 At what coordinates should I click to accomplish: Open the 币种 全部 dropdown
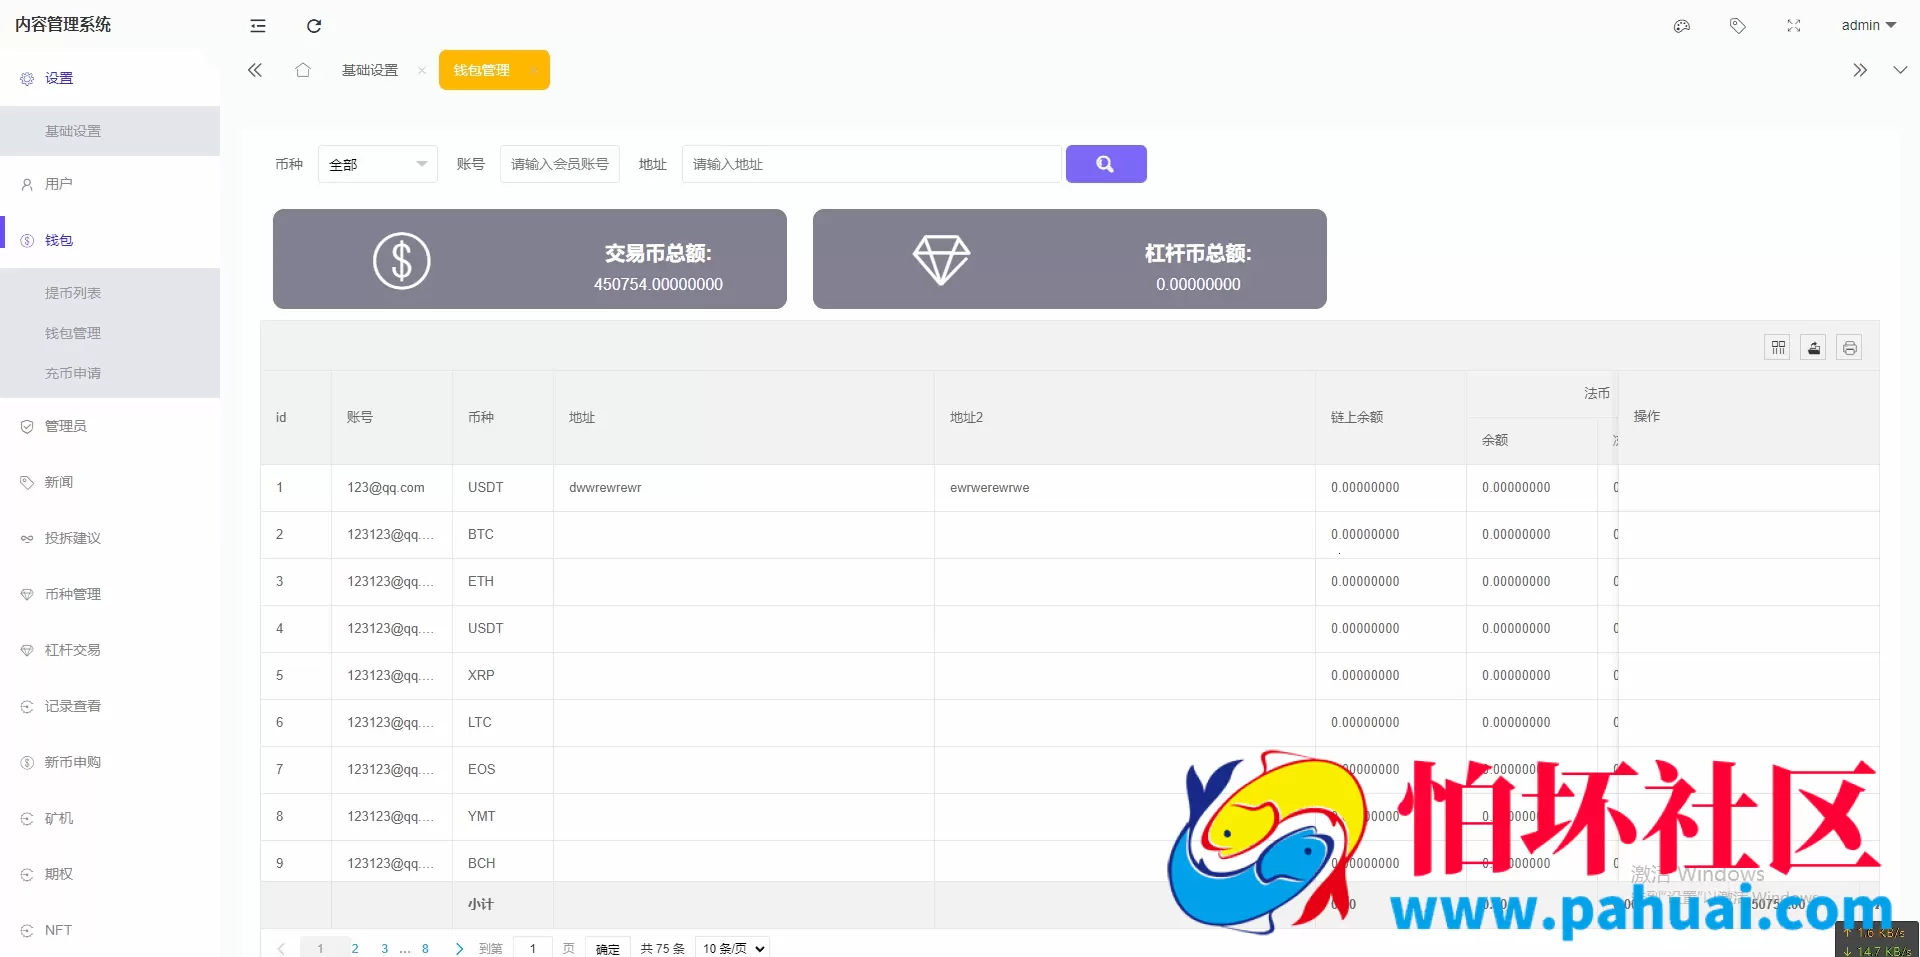[378, 164]
